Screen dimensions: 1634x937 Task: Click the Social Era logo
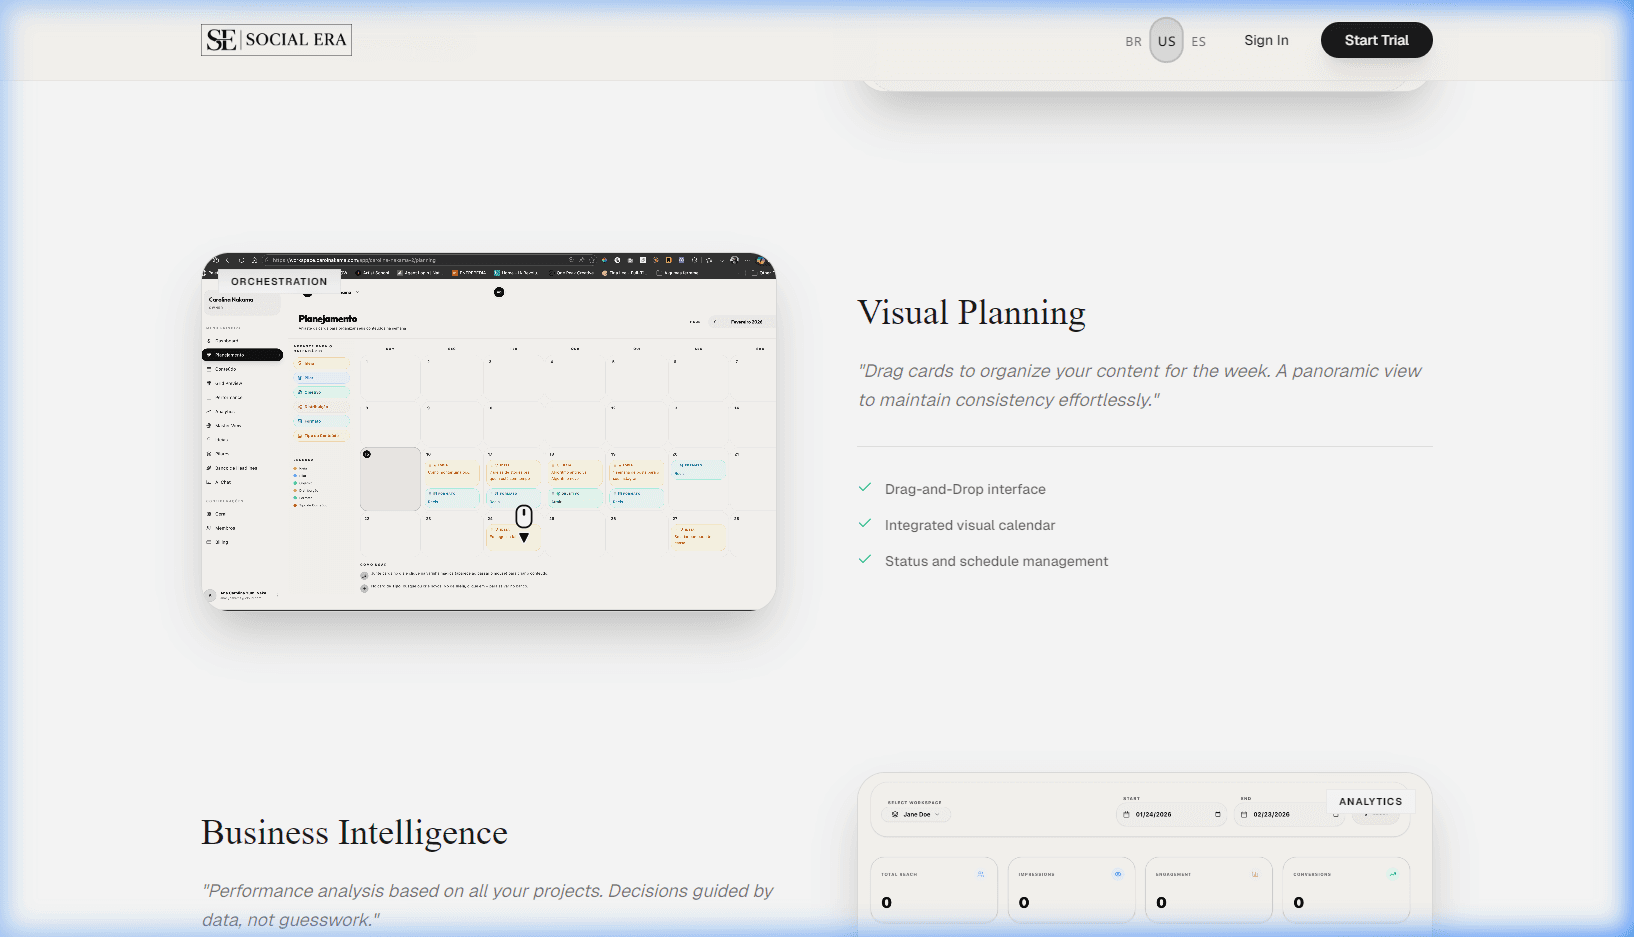coord(276,40)
